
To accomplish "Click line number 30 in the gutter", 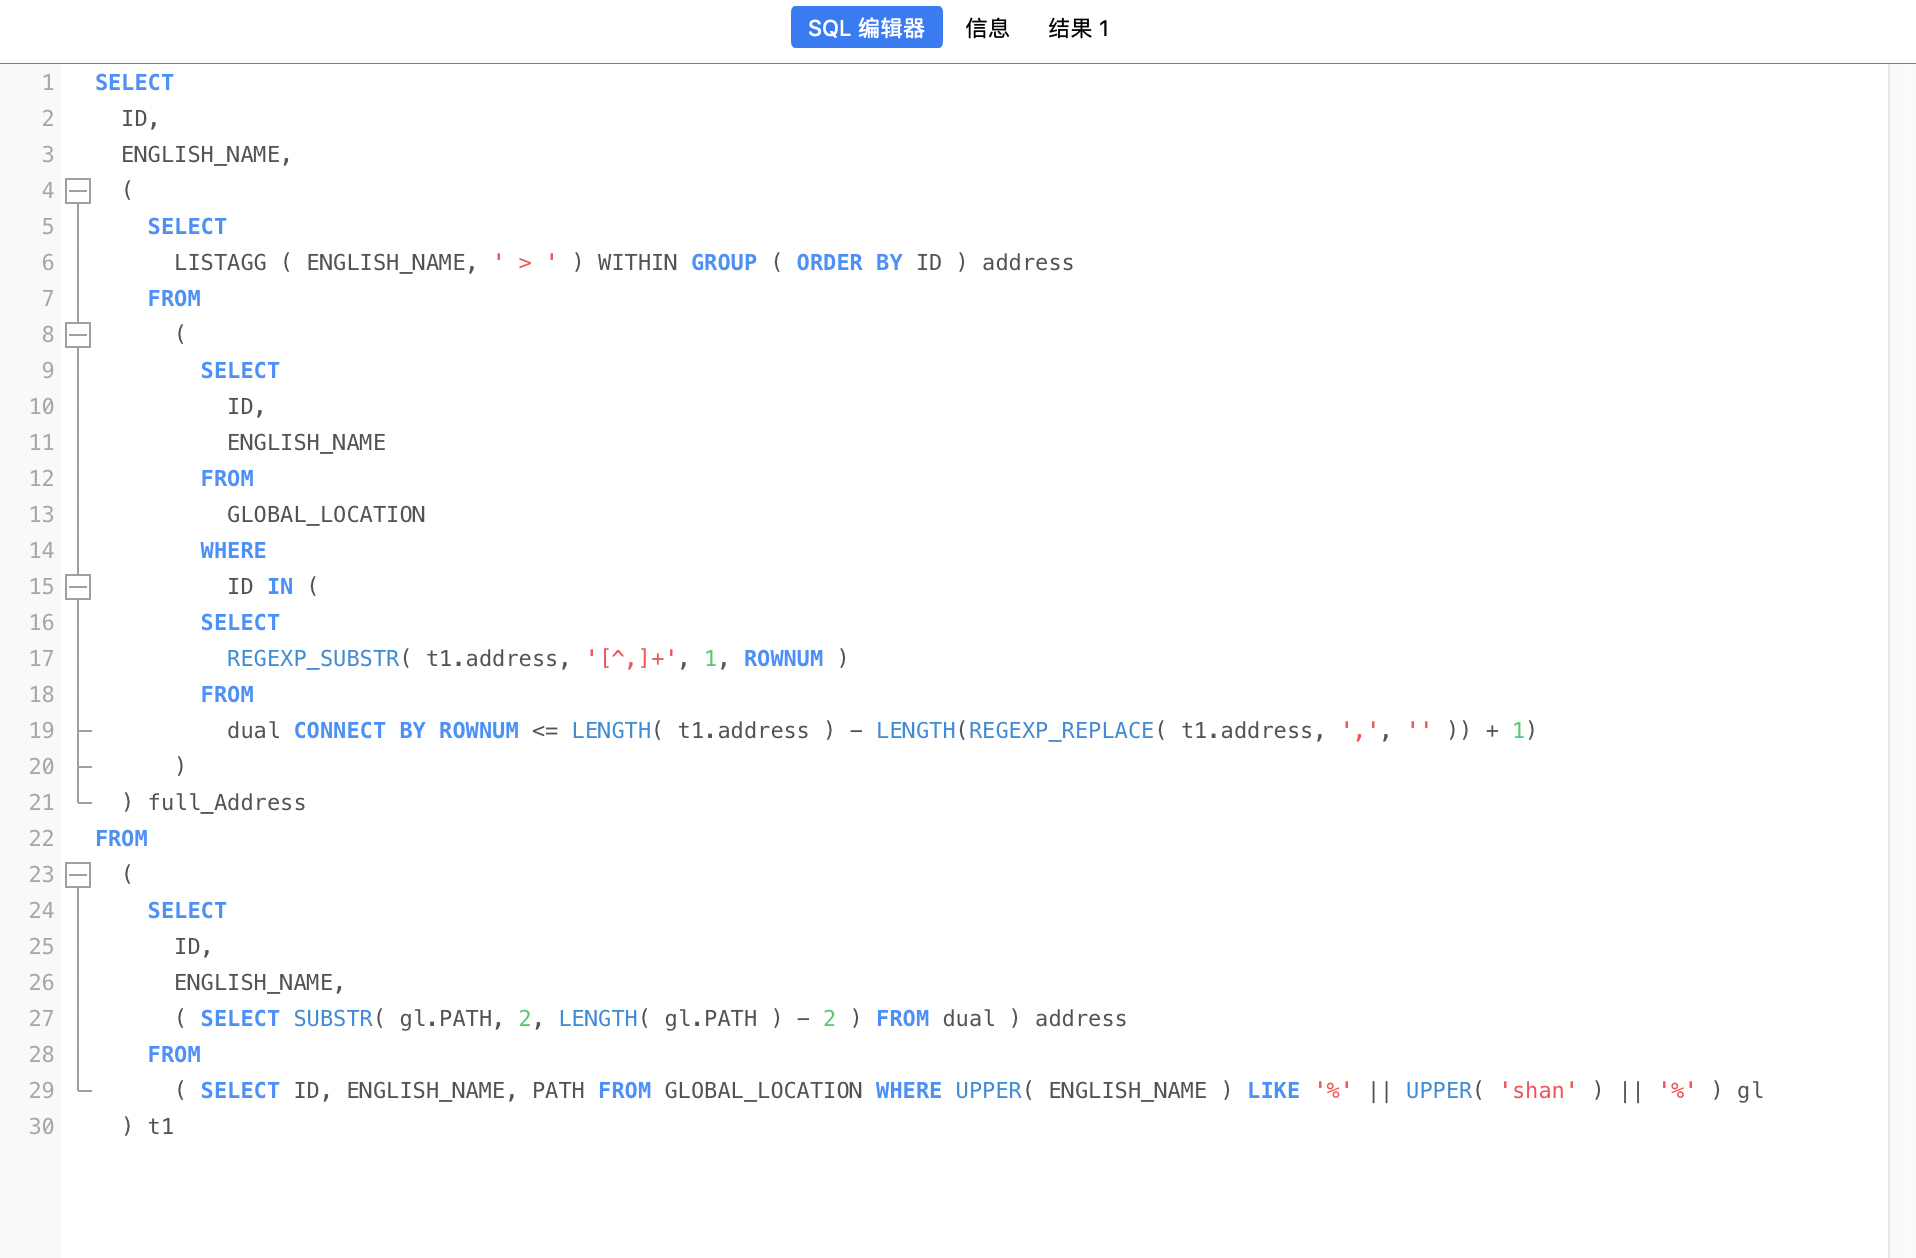I will (41, 1126).
